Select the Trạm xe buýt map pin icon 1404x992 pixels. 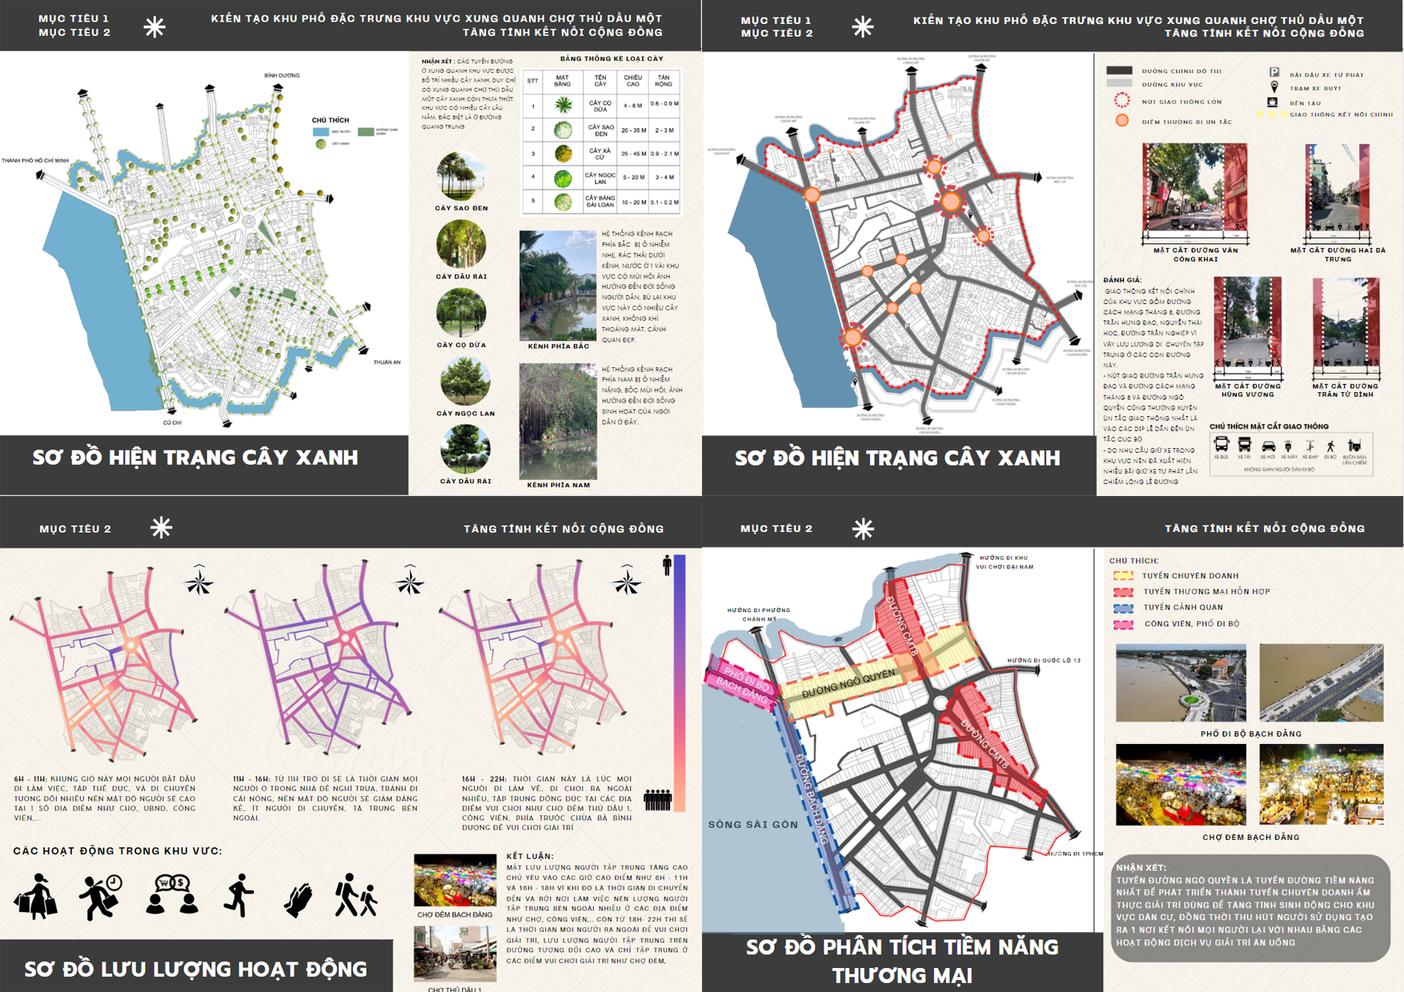click(x=1274, y=87)
